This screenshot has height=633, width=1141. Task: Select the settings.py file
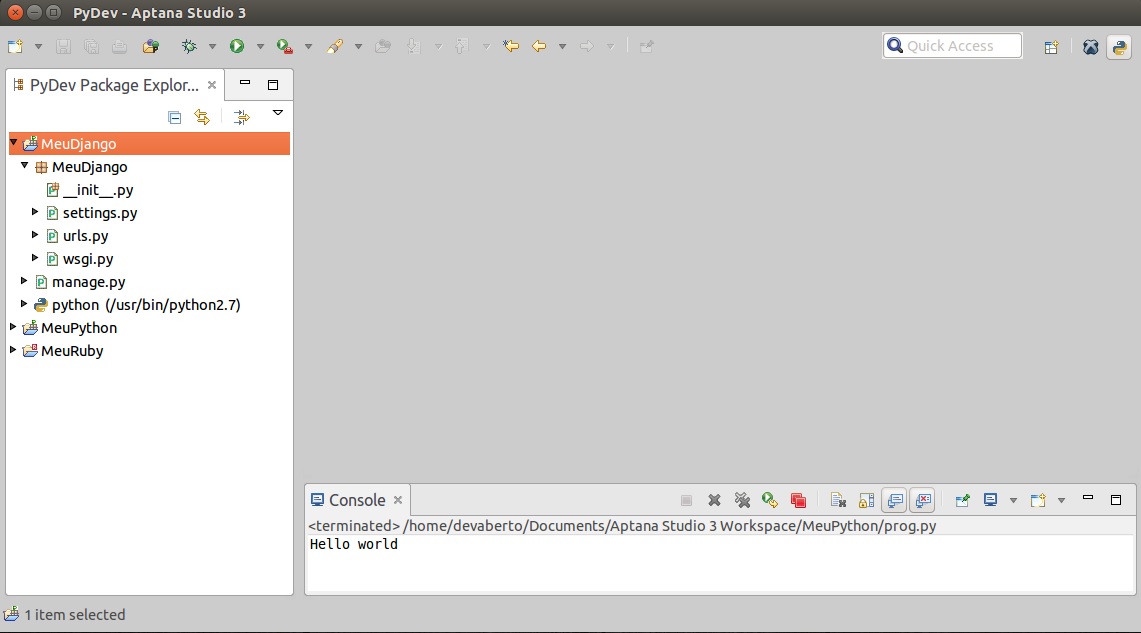tap(99, 213)
